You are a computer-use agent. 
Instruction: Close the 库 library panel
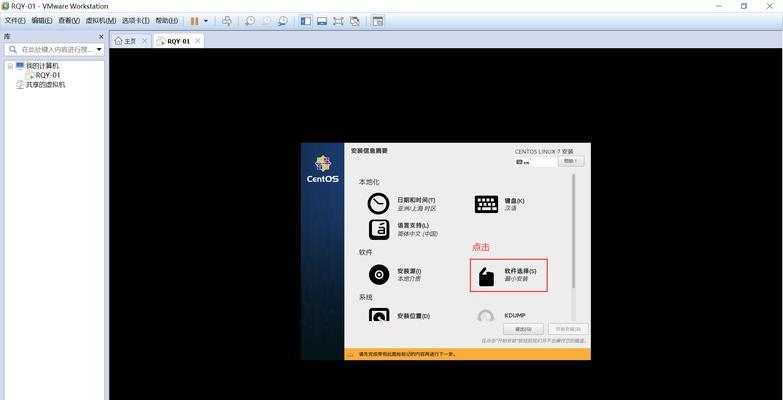point(101,36)
